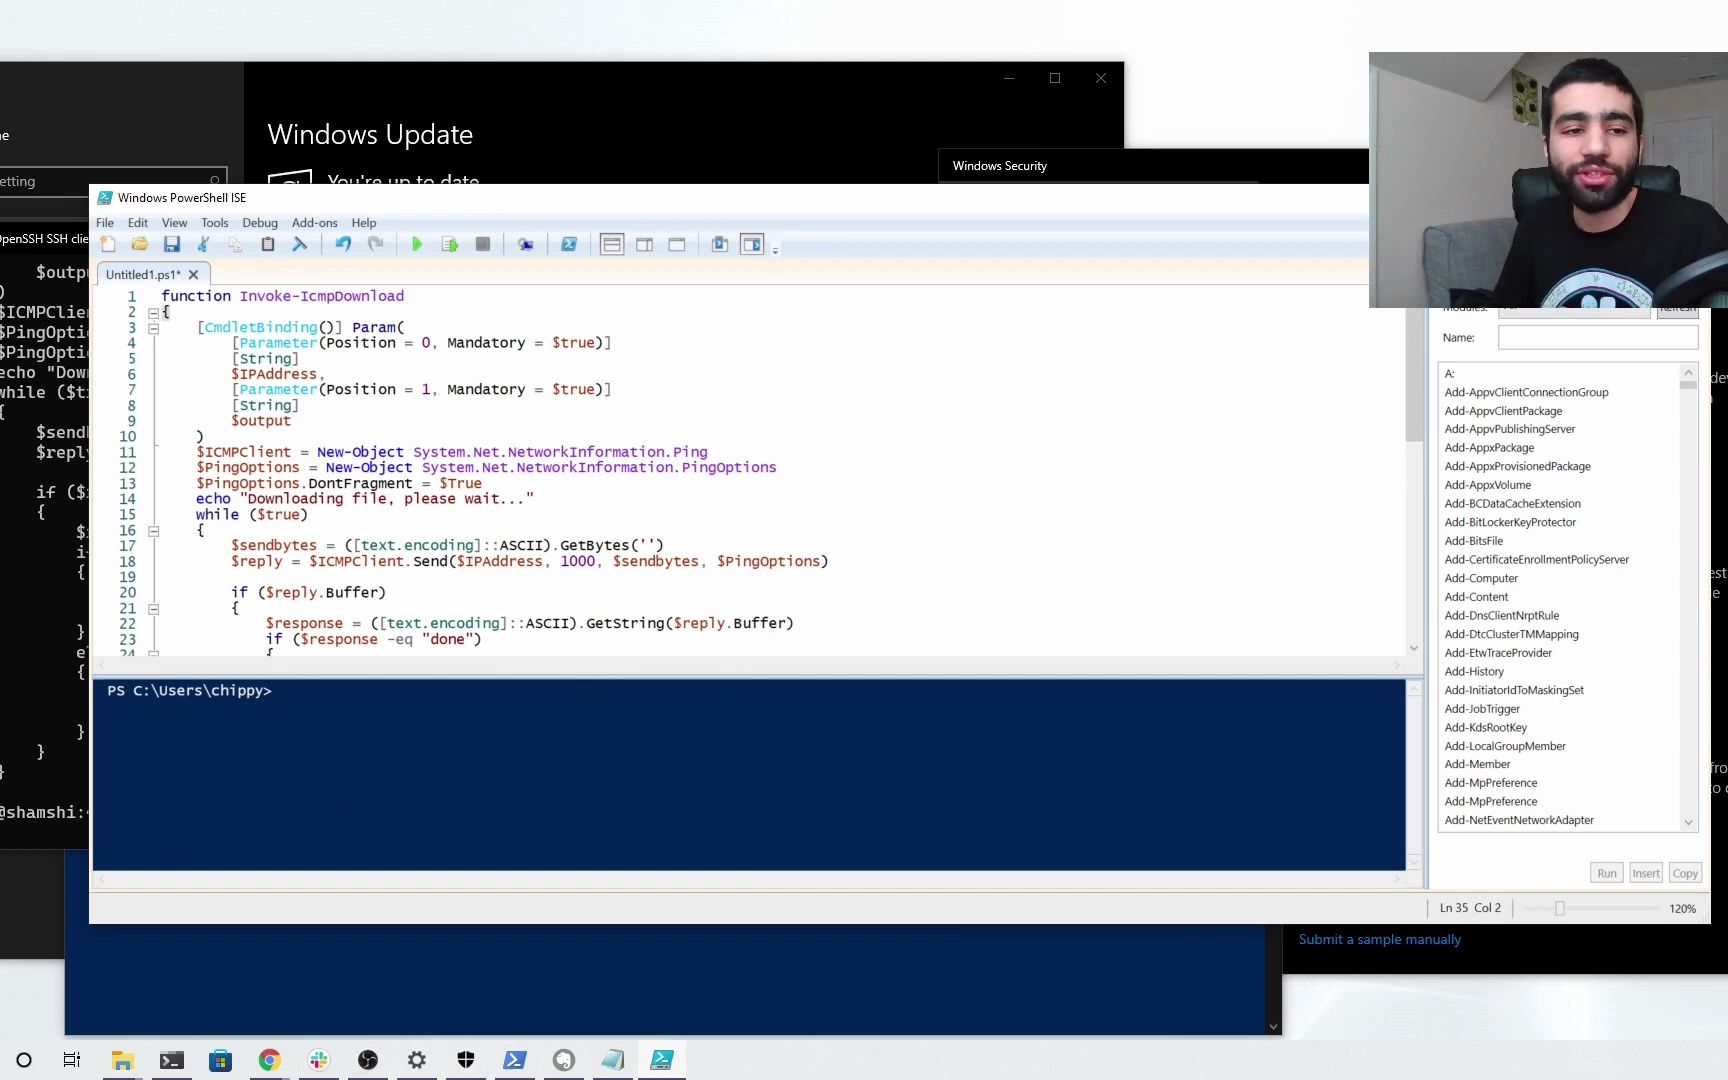
Task: Click the Insert button in Commands pane
Action: click(1646, 873)
